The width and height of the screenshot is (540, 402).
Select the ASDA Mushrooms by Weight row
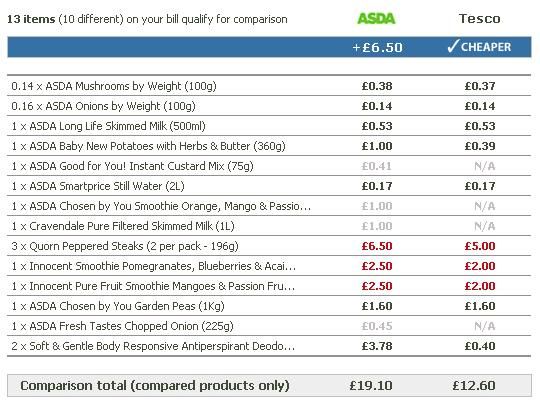(x=269, y=86)
